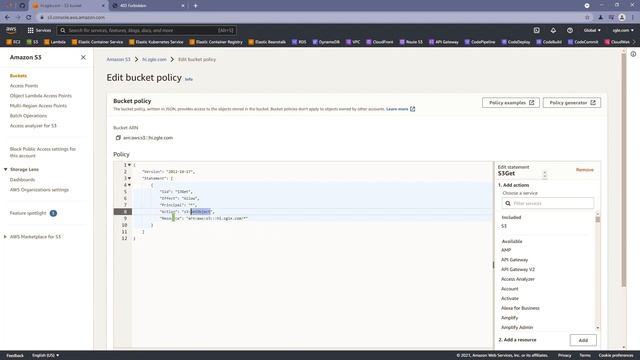Bookmark the page with the star icon
Screen dimensions: 640x360
(587, 18)
